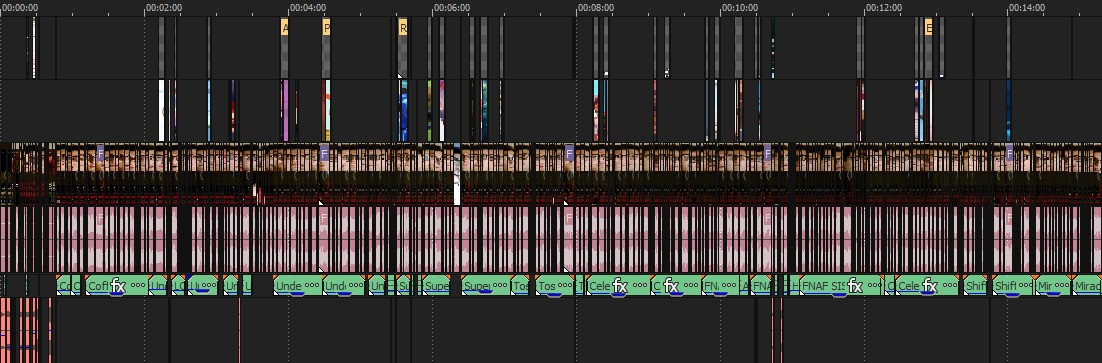Open the options dots on the FN. clip

pos(728,286)
